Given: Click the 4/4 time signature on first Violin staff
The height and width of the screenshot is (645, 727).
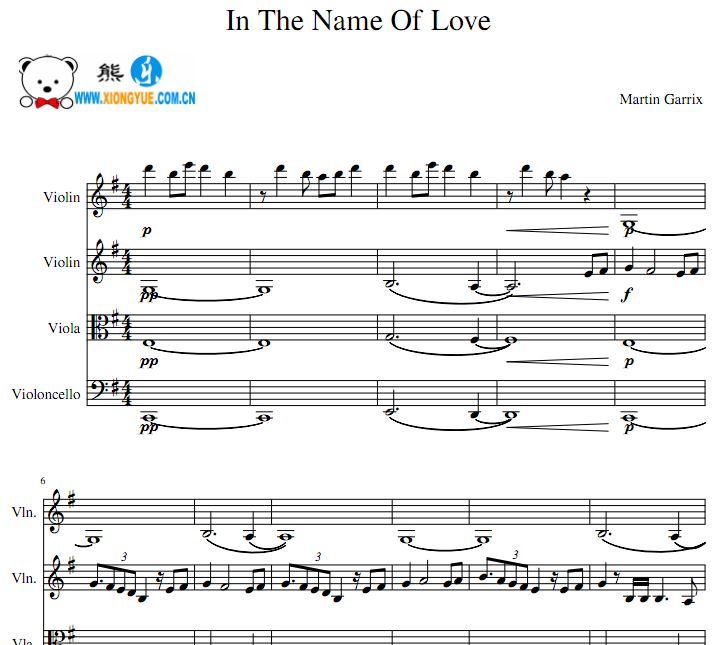Looking at the screenshot, I should (x=127, y=196).
